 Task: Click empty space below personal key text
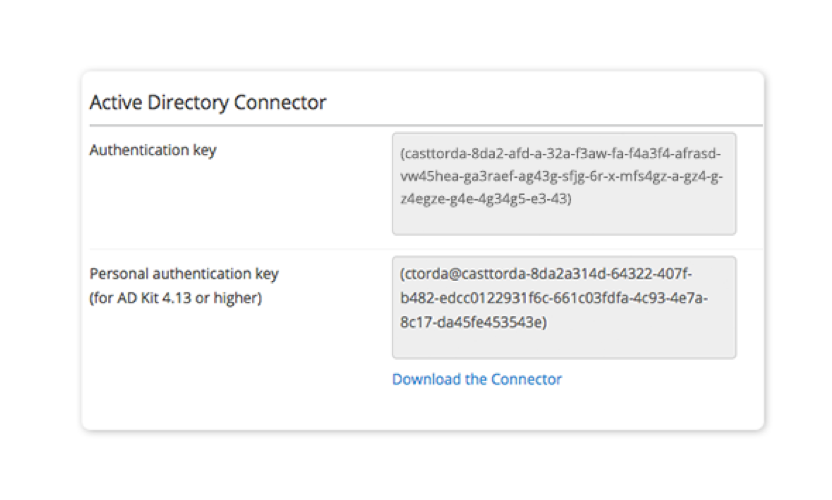pos(563,343)
